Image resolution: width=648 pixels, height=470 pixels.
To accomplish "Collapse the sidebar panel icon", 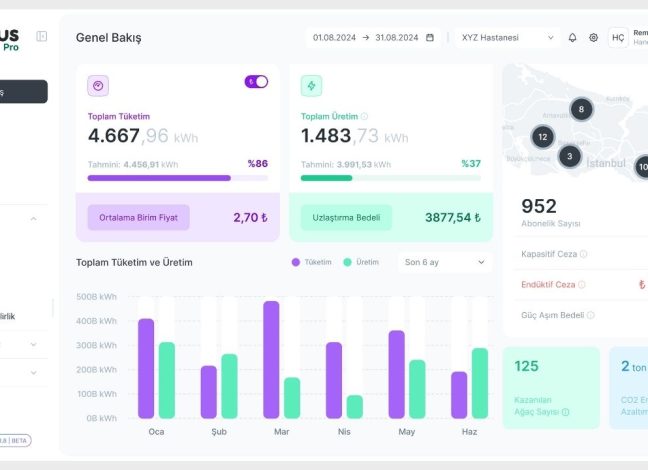I will [x=42, y=36].
